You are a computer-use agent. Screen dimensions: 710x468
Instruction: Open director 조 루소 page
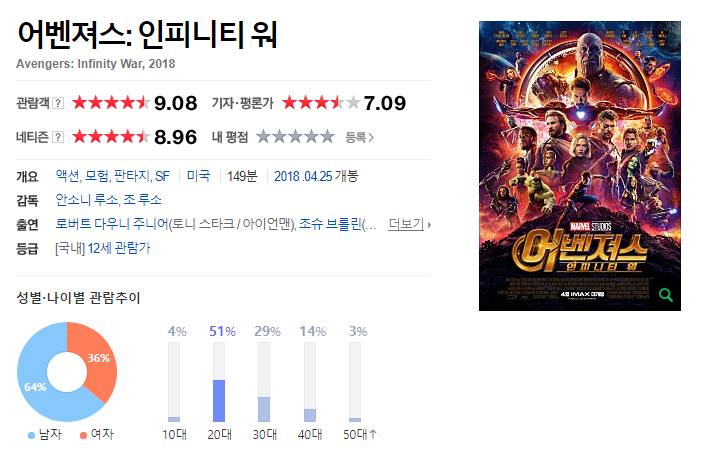point(143,200)
